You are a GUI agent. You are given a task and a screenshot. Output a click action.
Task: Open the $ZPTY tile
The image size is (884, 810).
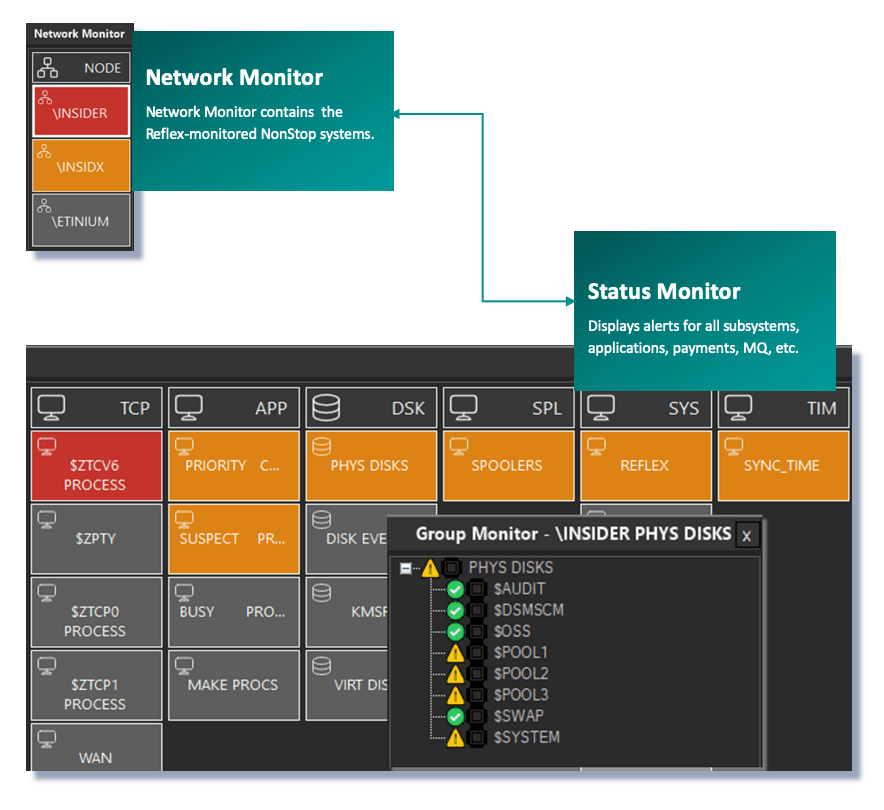click(x=96, y=539)
